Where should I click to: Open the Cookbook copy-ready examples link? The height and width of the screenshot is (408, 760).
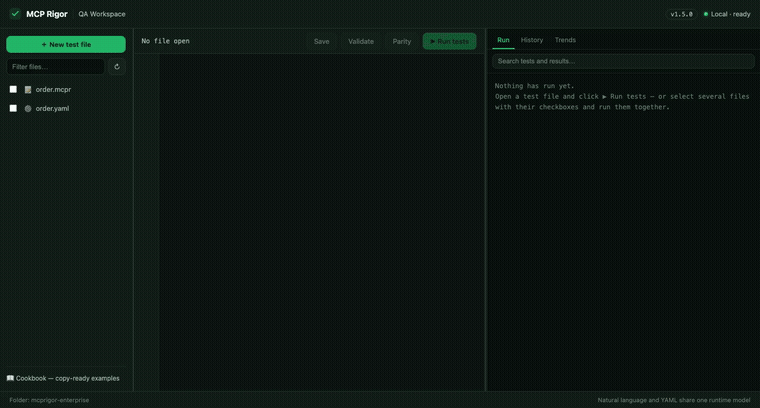click(63, 378)
